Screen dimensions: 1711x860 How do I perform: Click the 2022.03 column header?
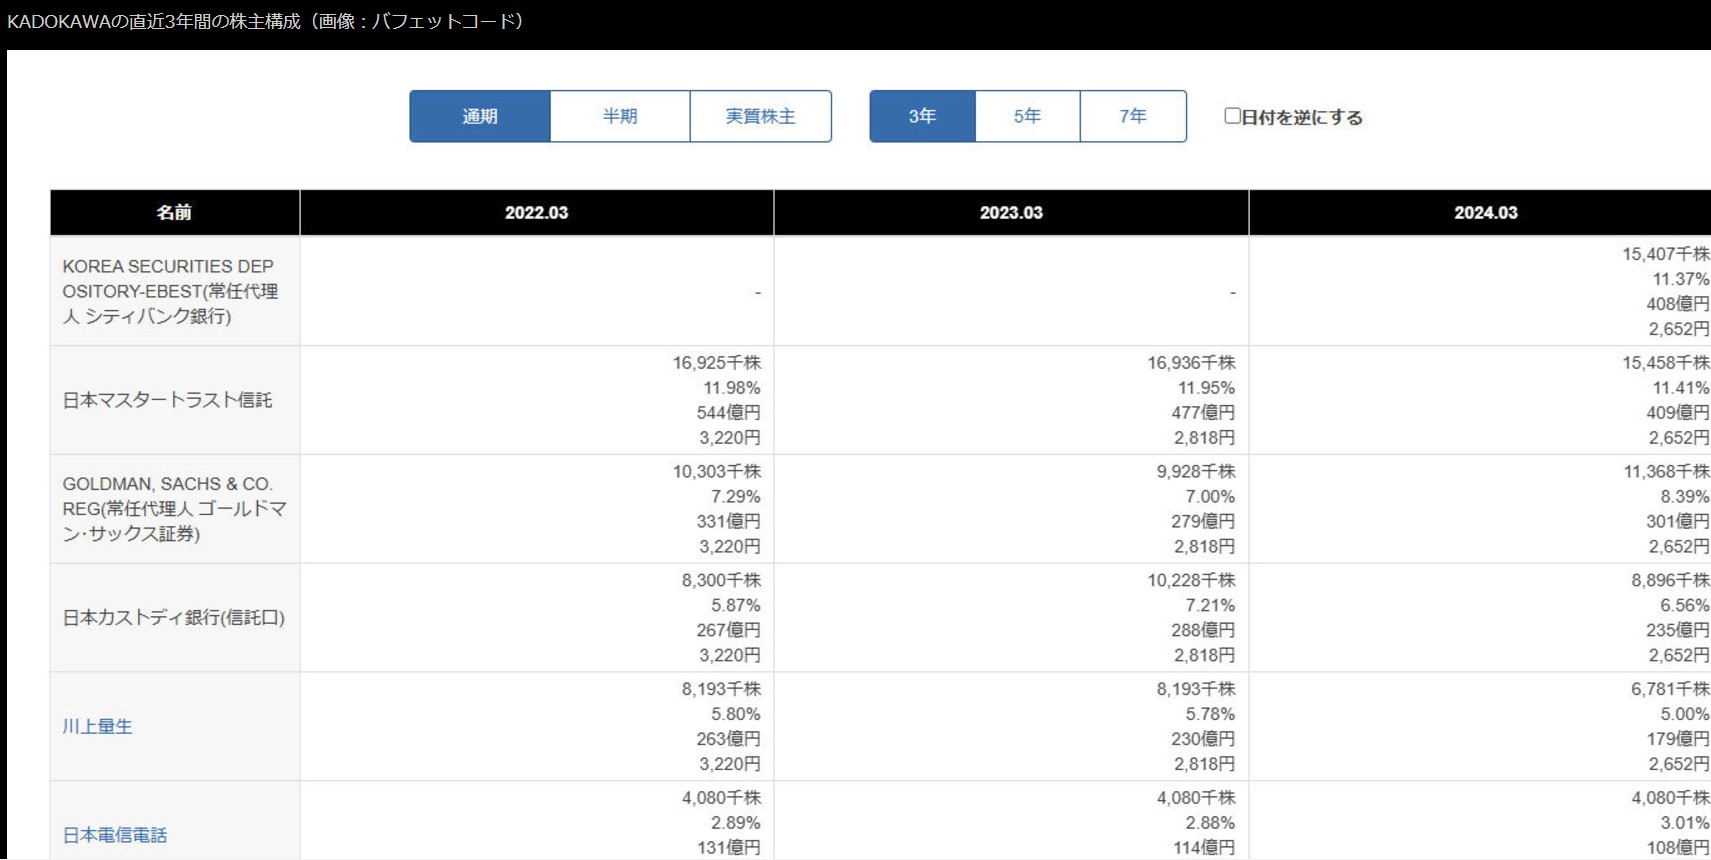coord(536,212)
